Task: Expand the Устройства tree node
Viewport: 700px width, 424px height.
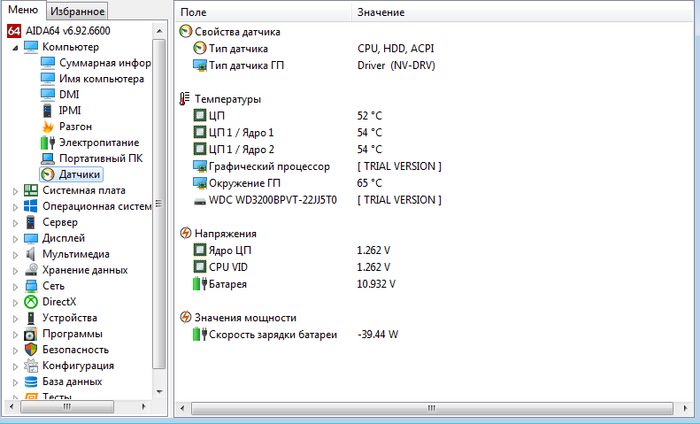Action: click(15, 319)
